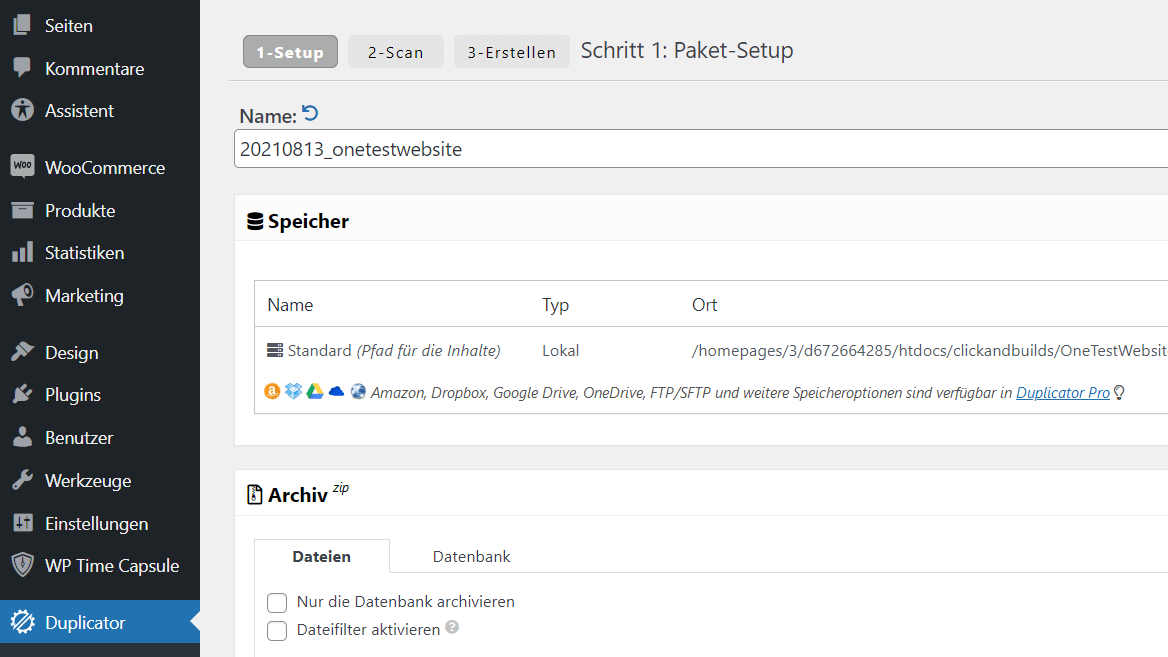Click the 1-Setup step button
Image resolution: width=1168 pixels, height=657 pixels.
pos(291,51)
